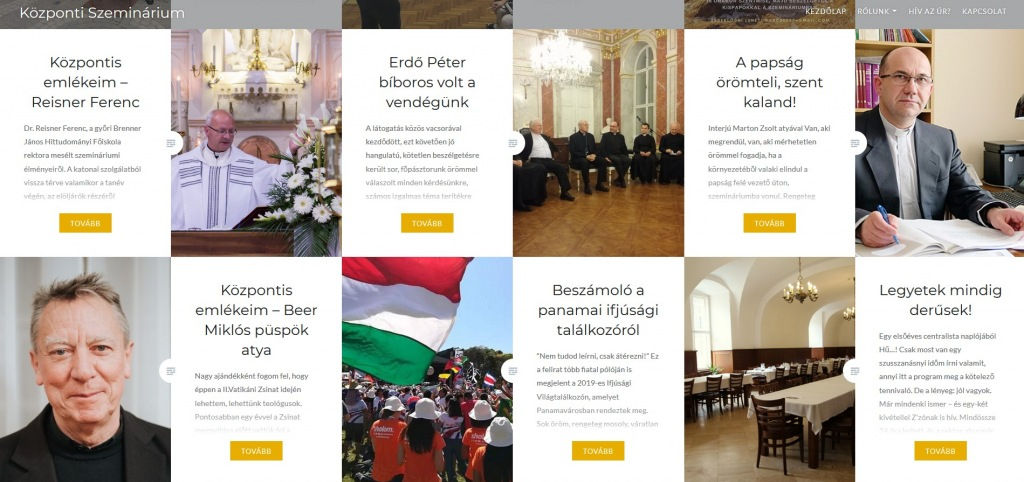Click the Központi Szeminárium site title
Image resolution: width=1024 pixels, height=482 pixels.
[102, 13]
